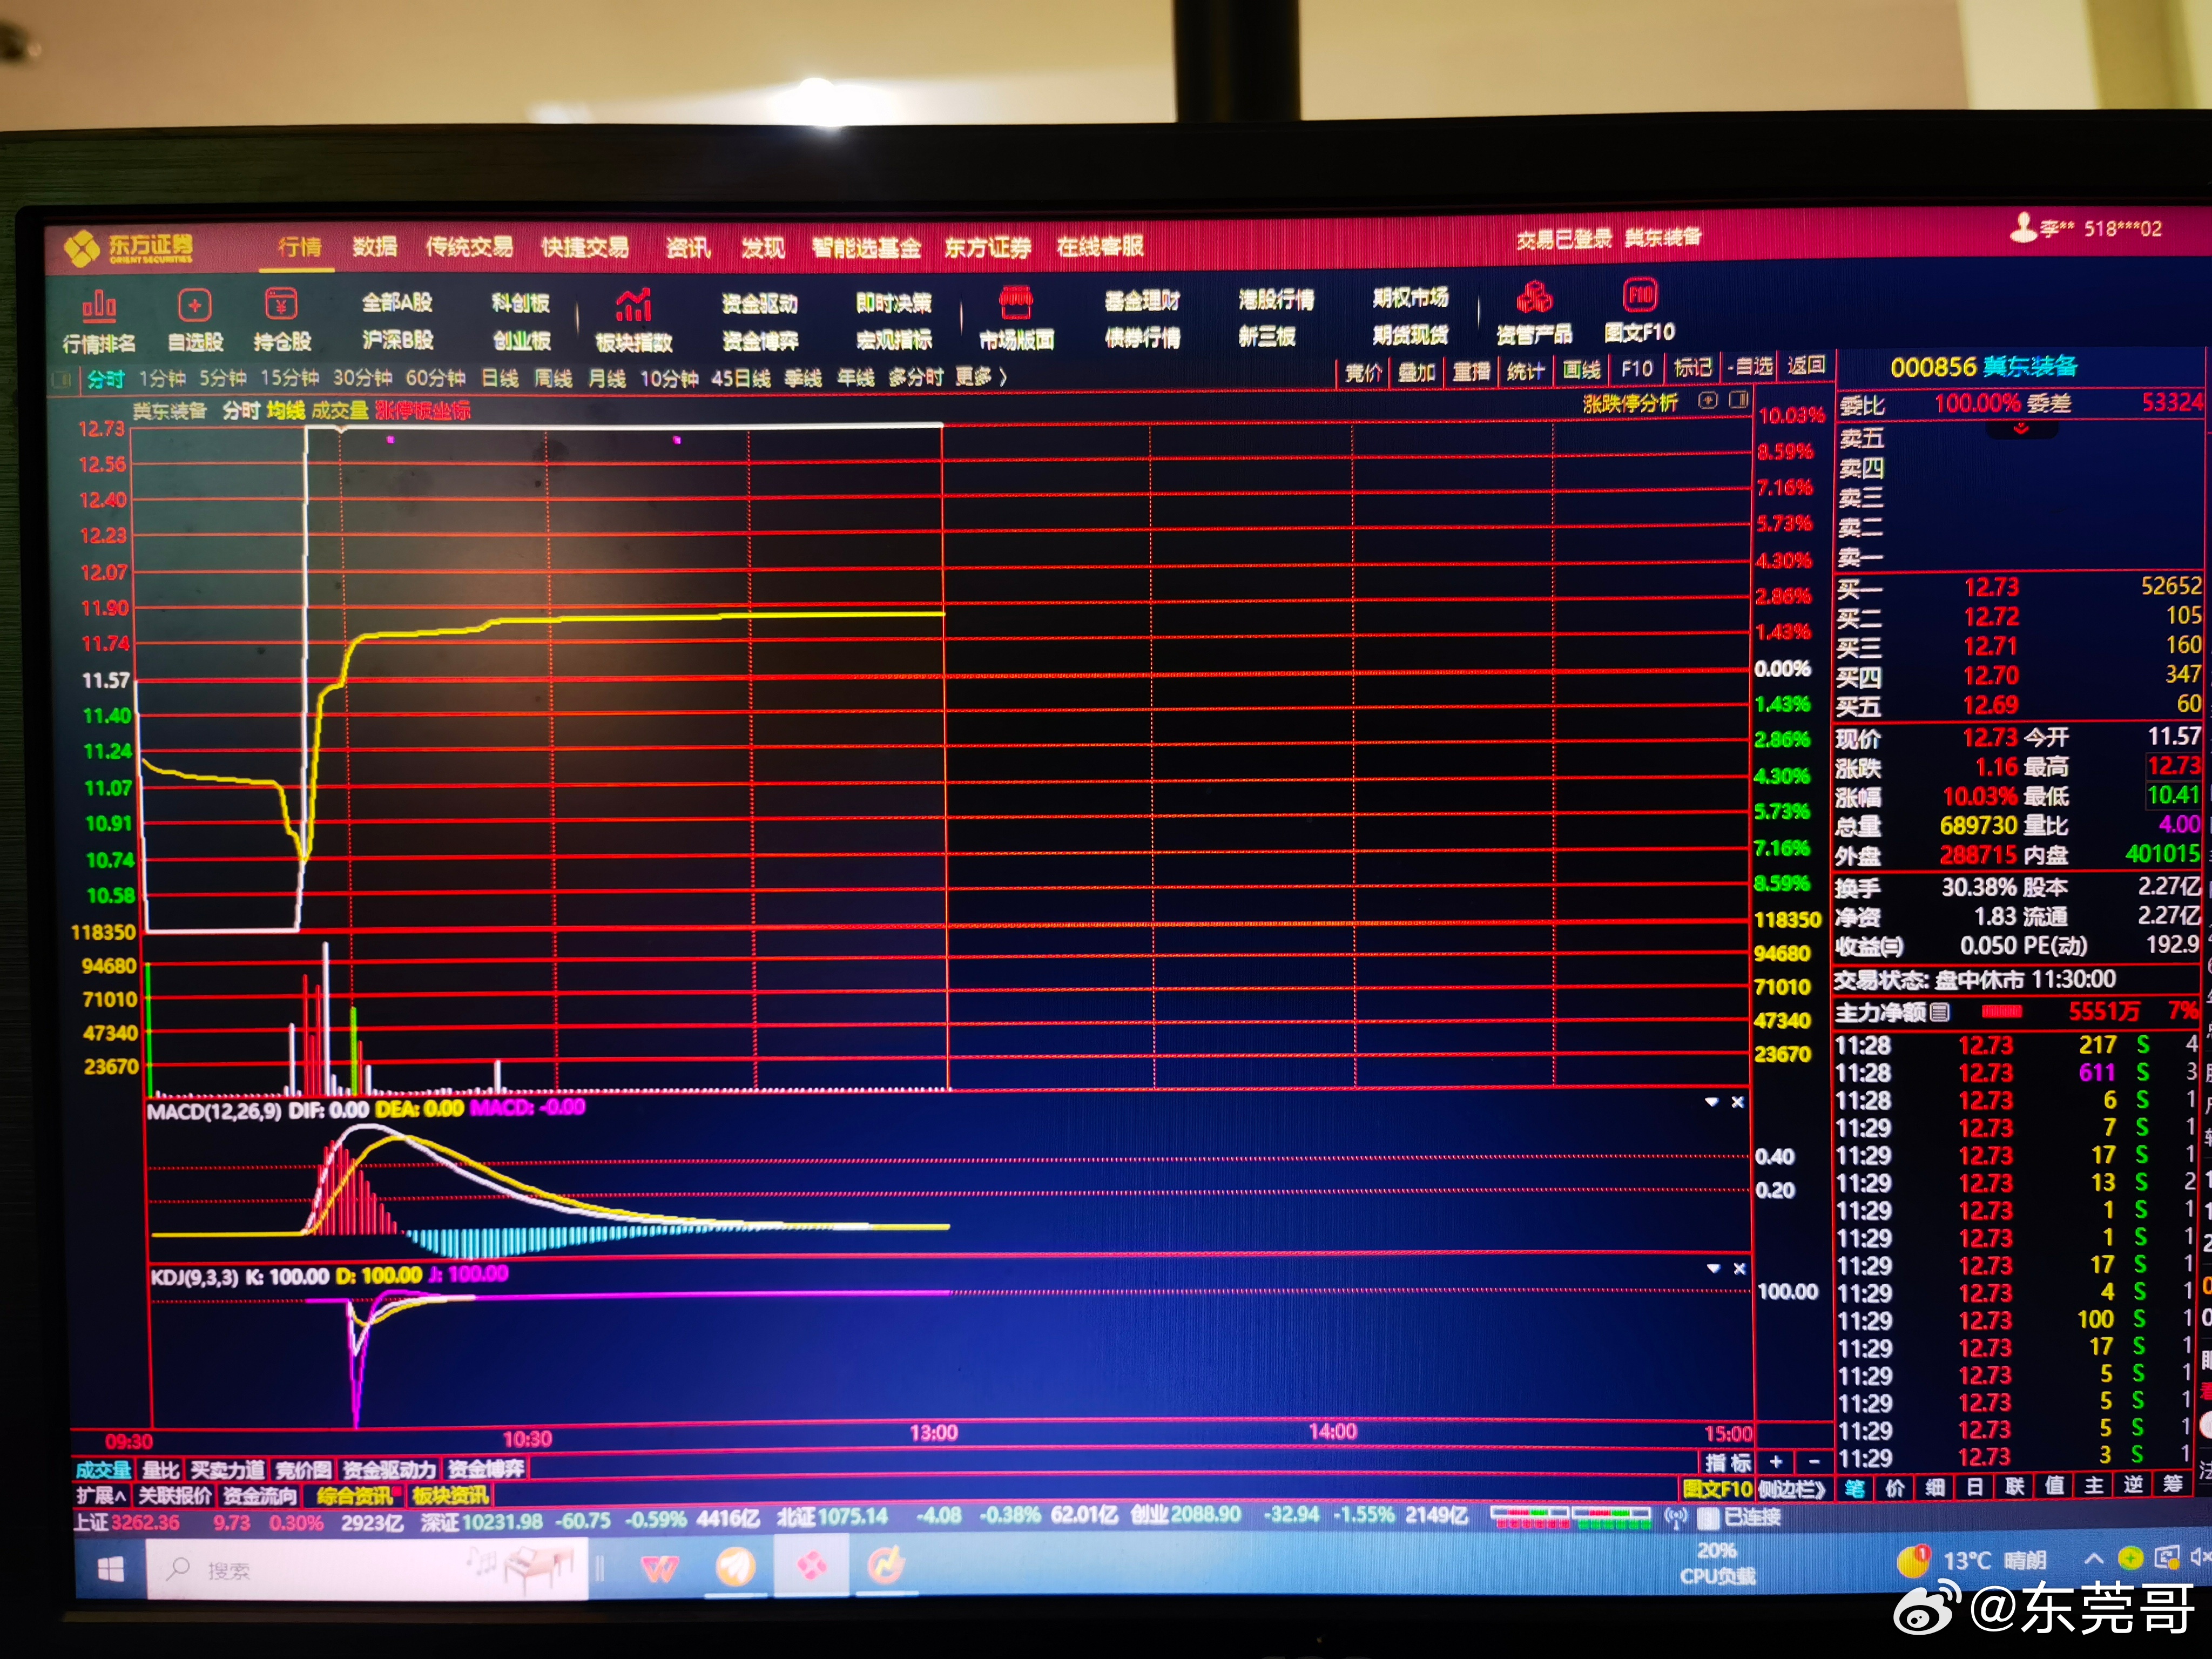Toggle 叠加 overlay on the chart
The width and height of the screenshot is (2212, 1659).
[1416, 372]
